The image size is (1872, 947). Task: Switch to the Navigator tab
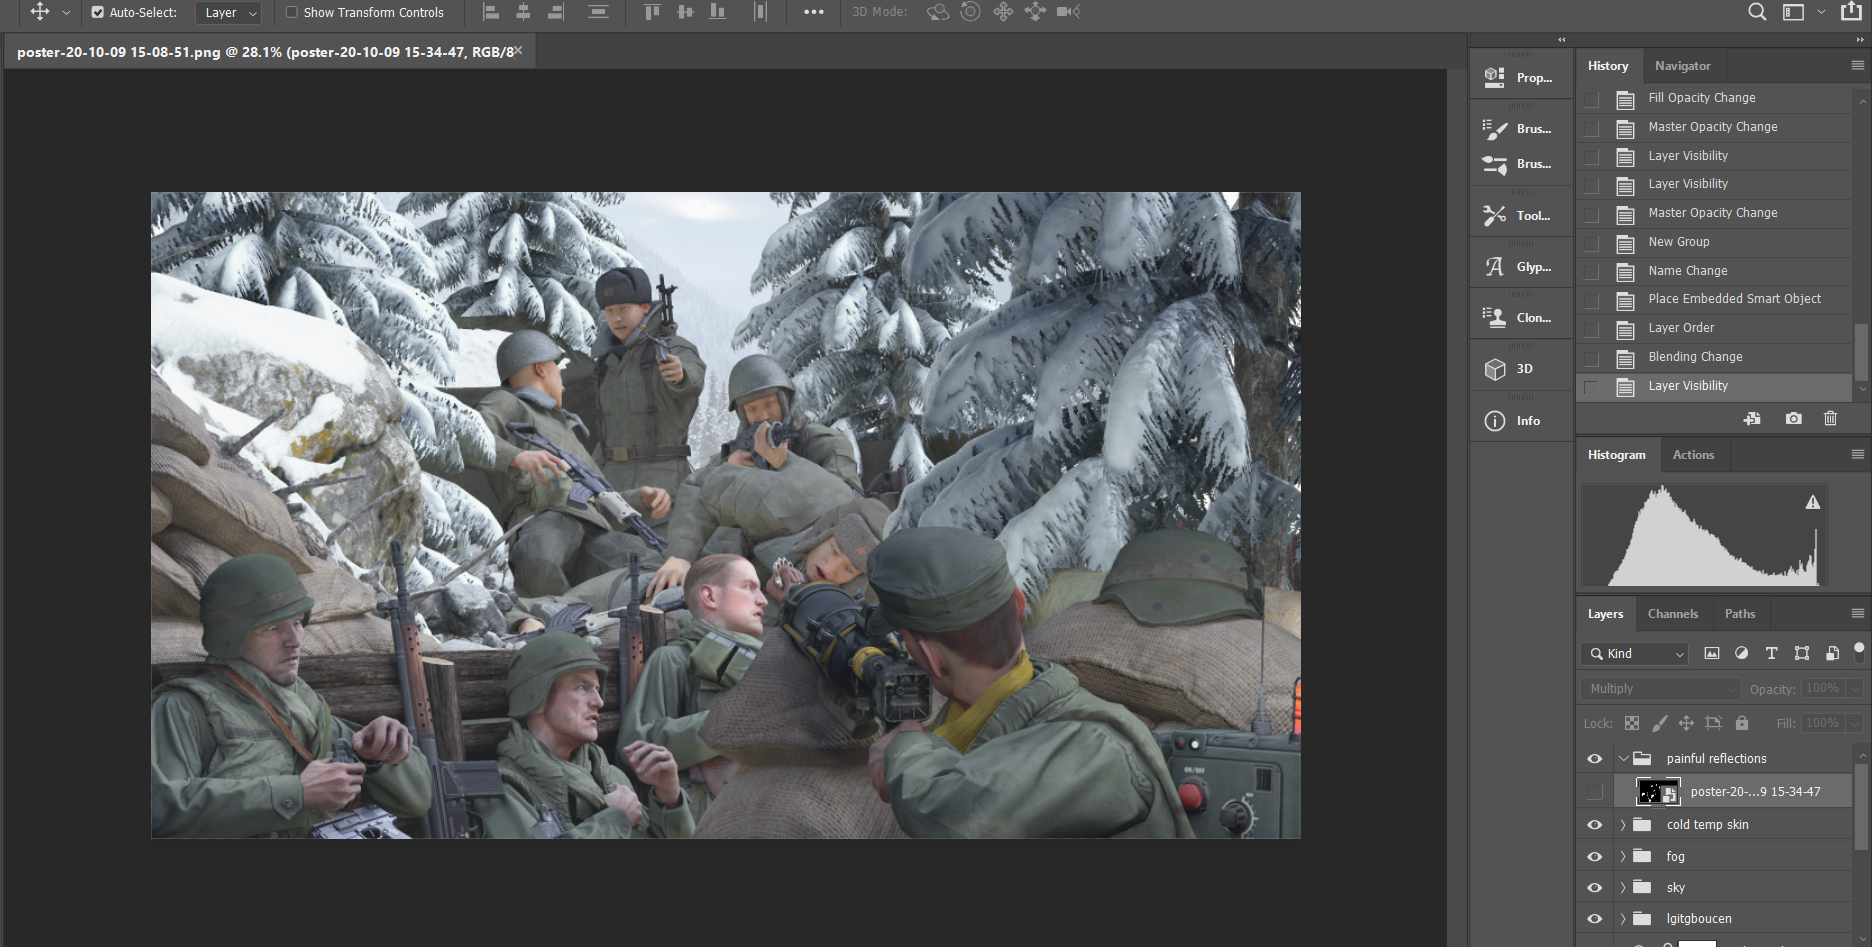pos(1683,66)
